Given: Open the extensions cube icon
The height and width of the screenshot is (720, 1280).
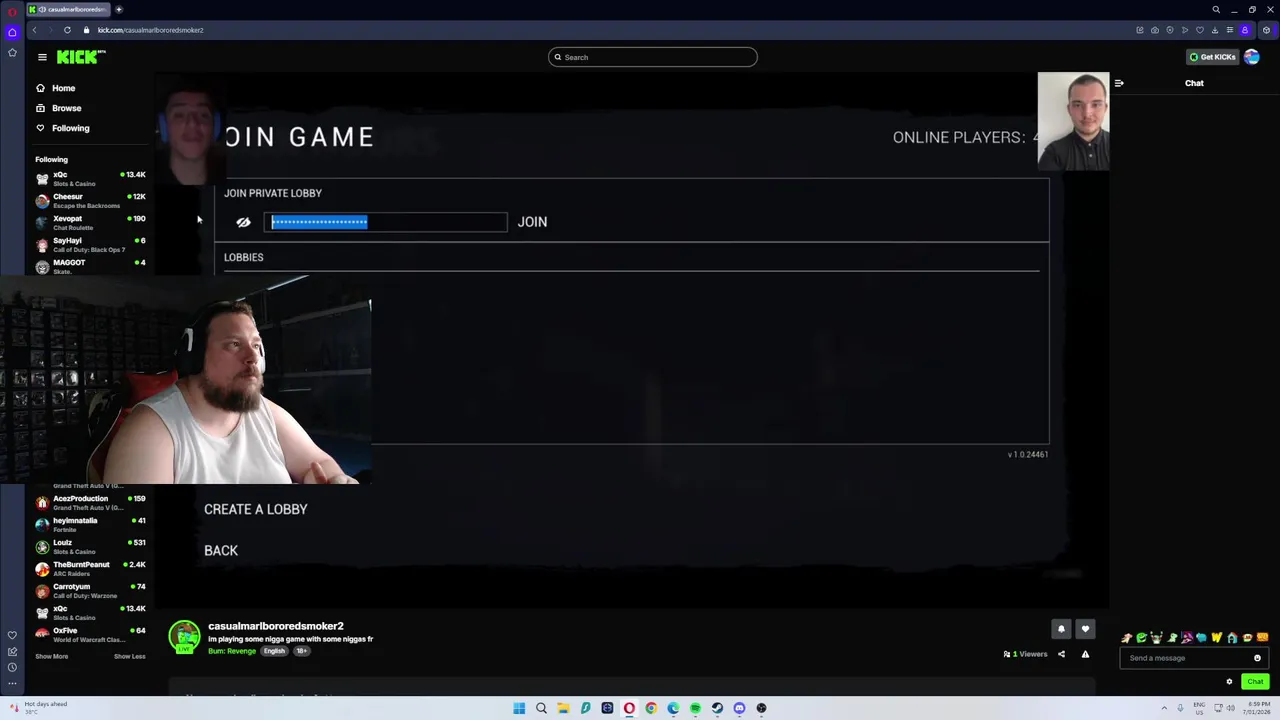Looking at the screenshot, I should click(1266, 30).
